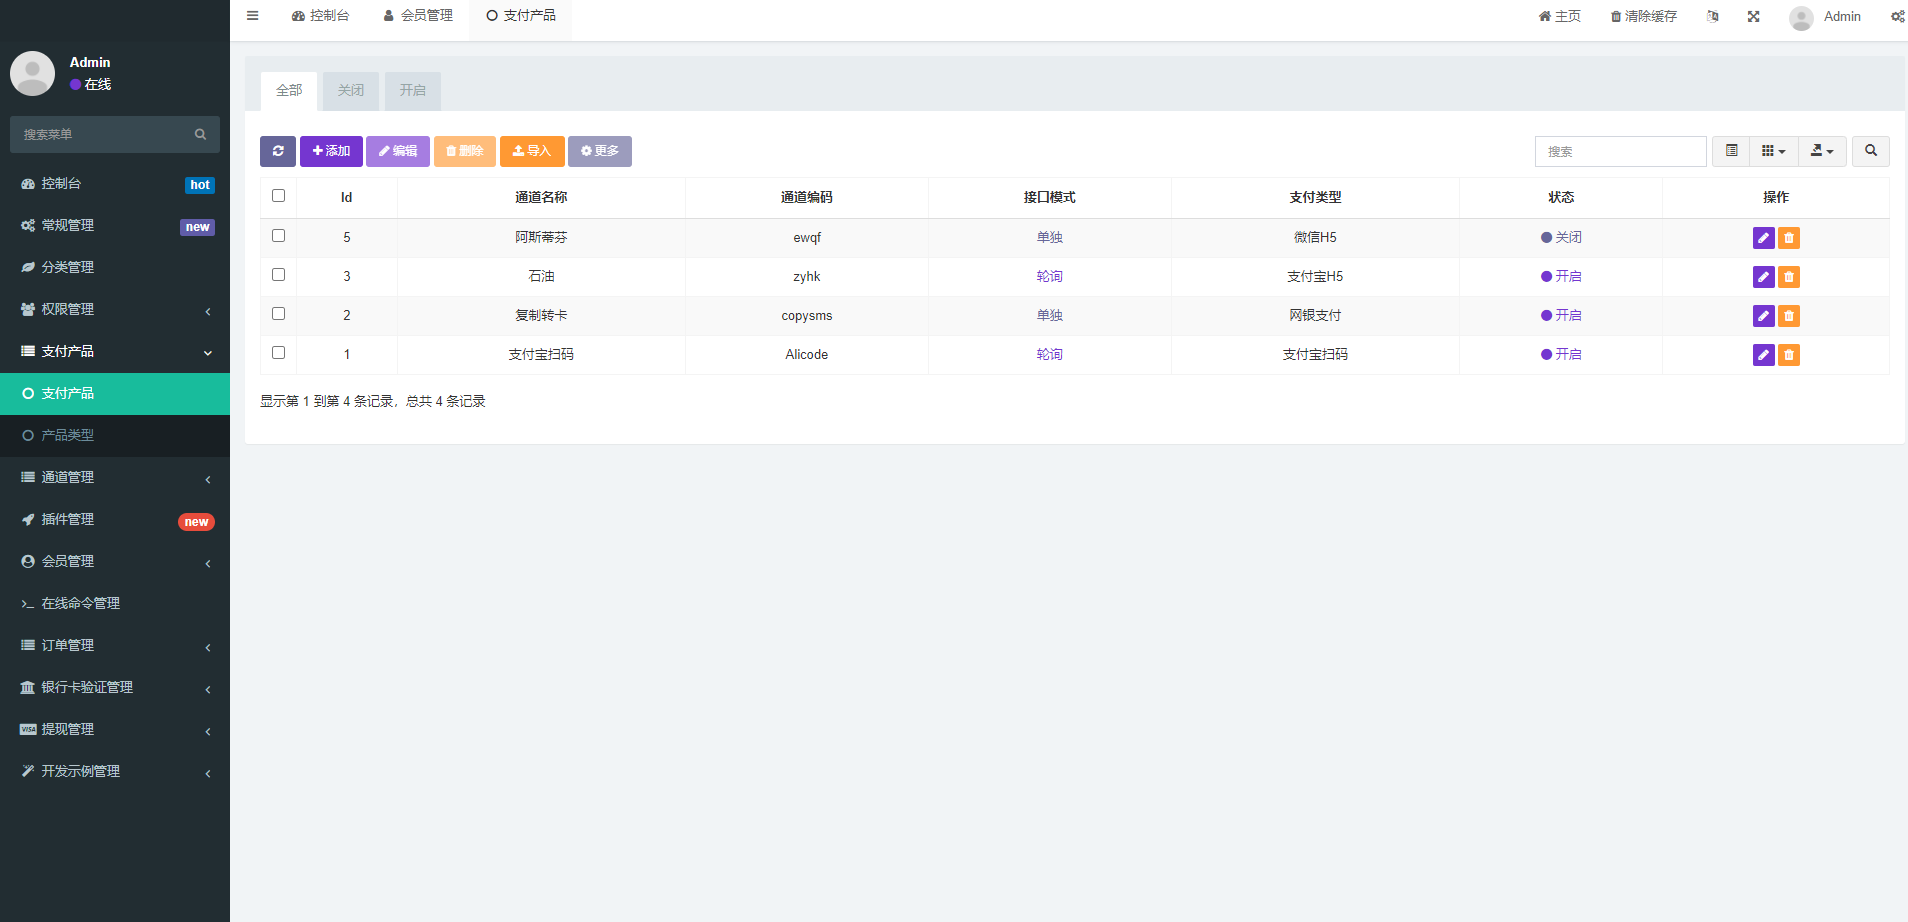Expand the 开发示例管理 sidebar menu
Screen dimensions: 1908x922
[115, 772]
